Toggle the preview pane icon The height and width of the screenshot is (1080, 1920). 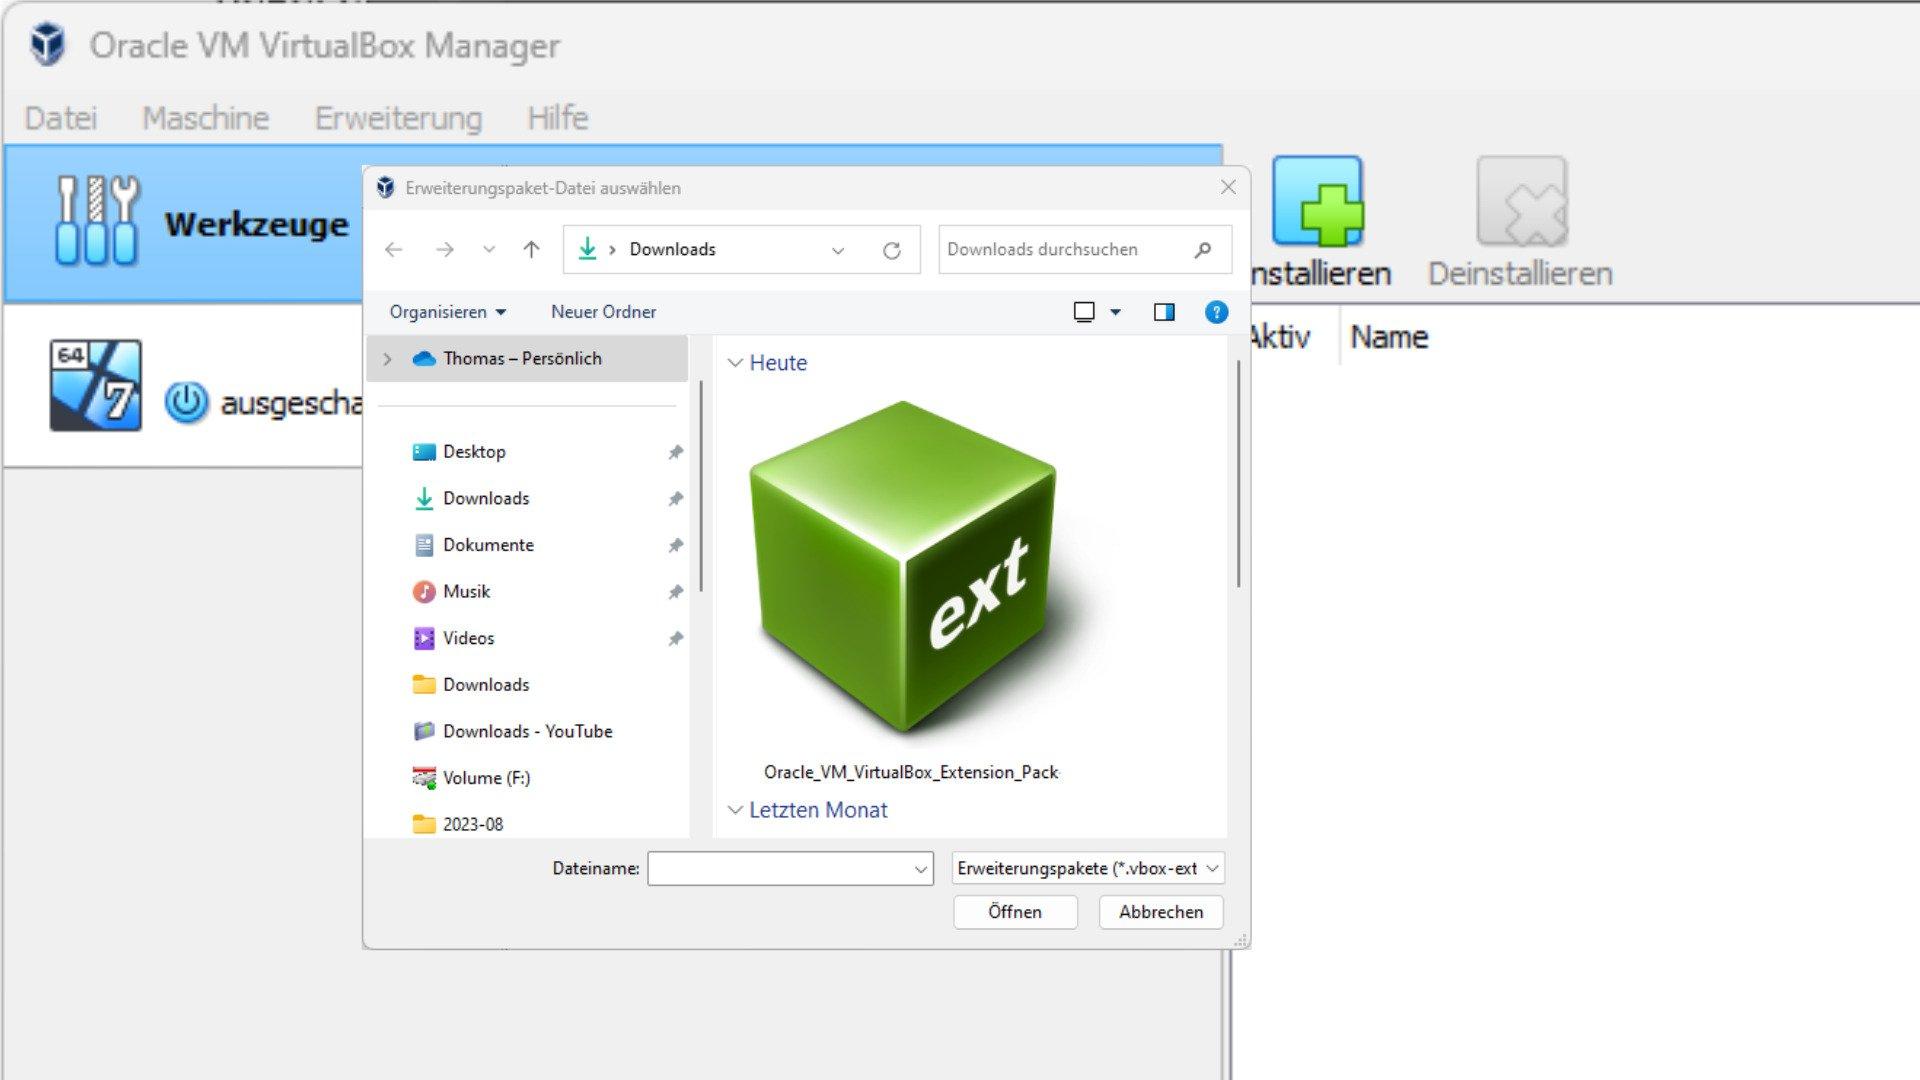tap(1164, 312)
